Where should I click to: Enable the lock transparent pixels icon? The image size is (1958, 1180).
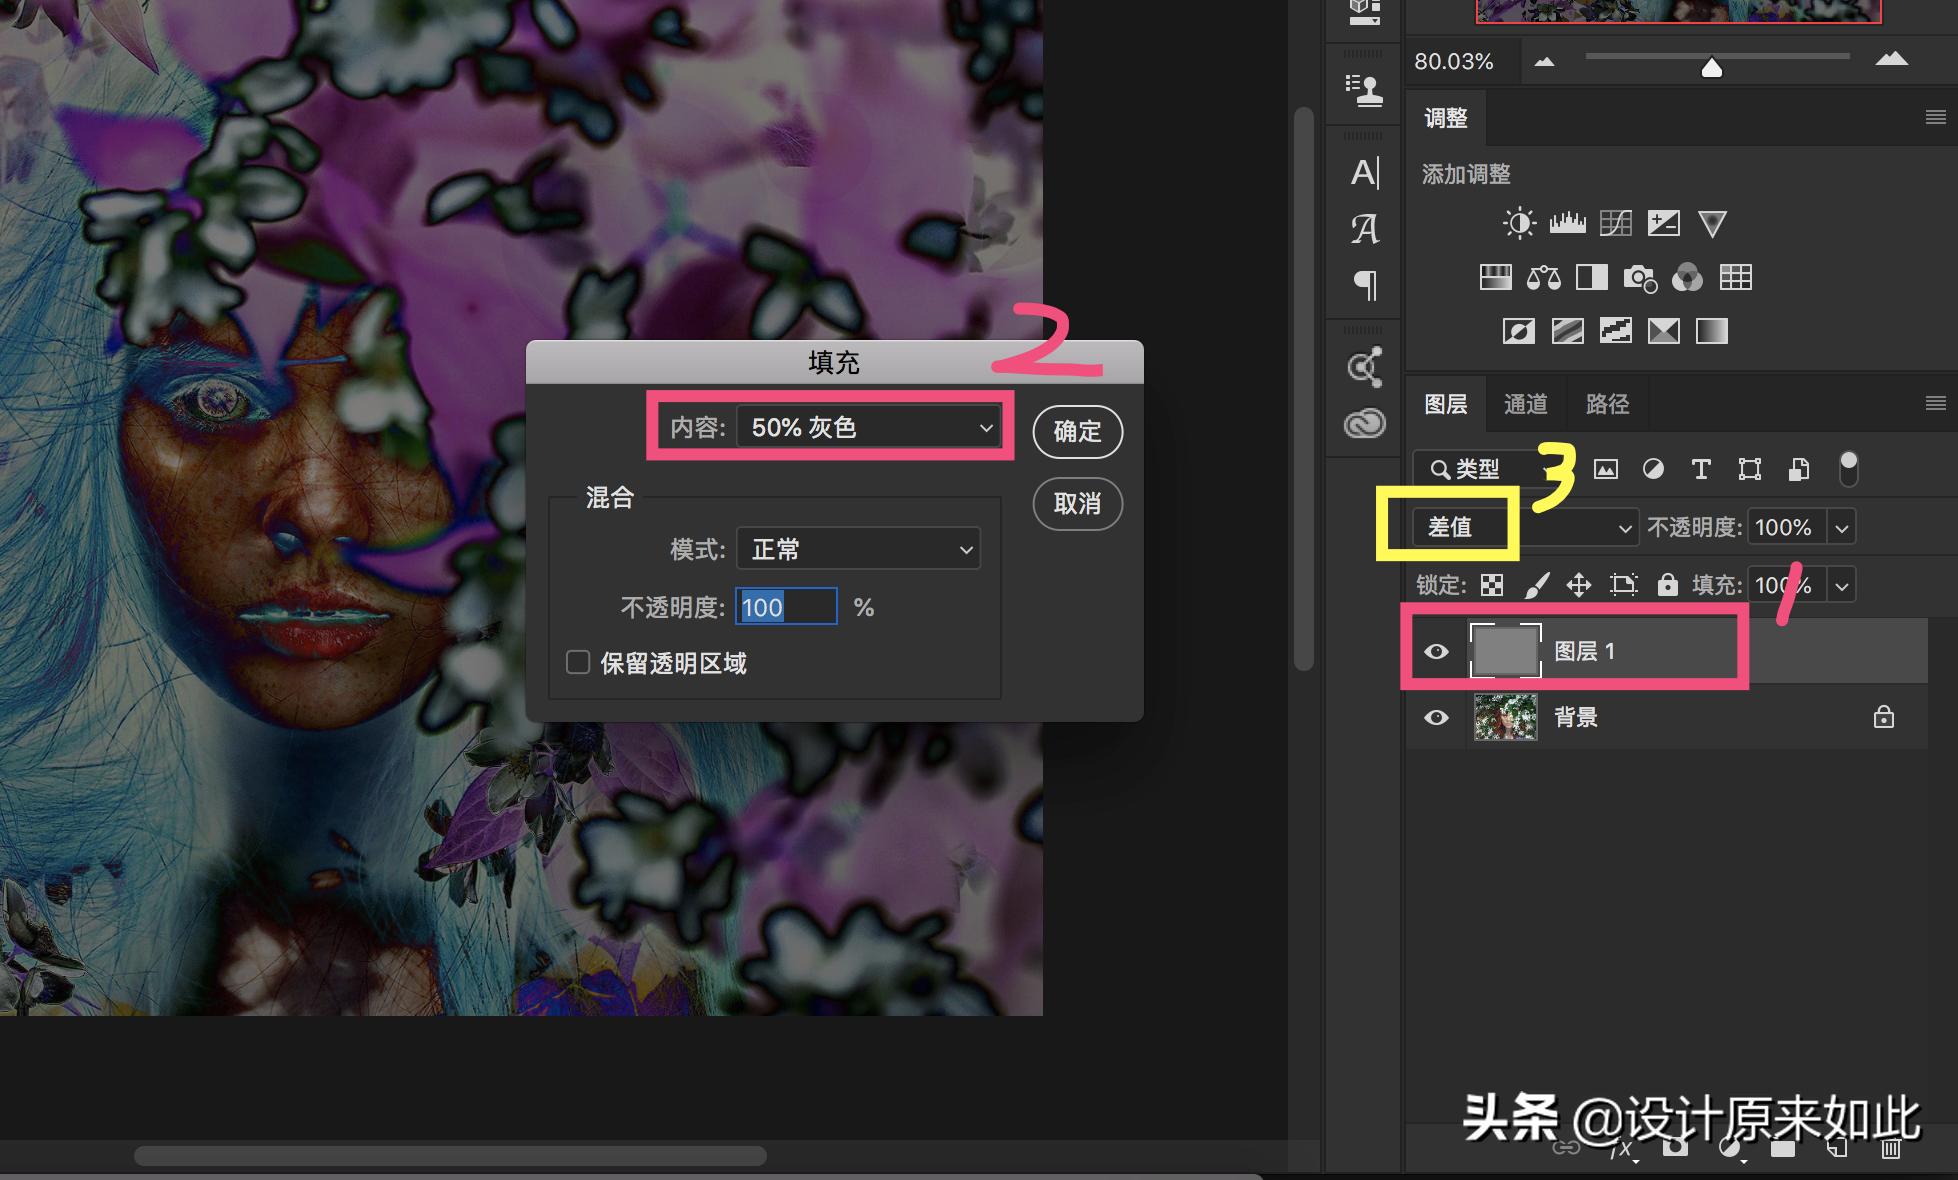click(x=1491, y=585)
